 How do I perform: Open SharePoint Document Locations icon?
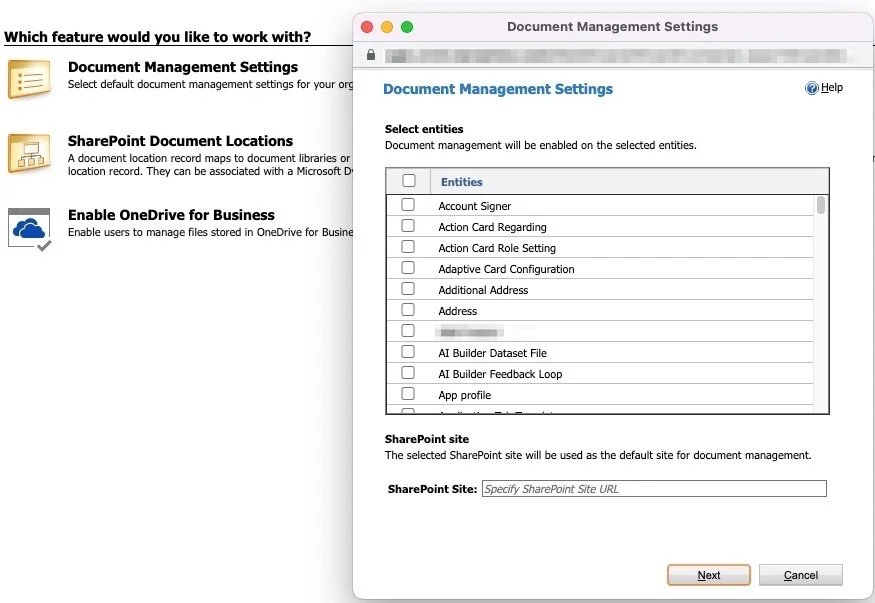[x=30, y=153]
